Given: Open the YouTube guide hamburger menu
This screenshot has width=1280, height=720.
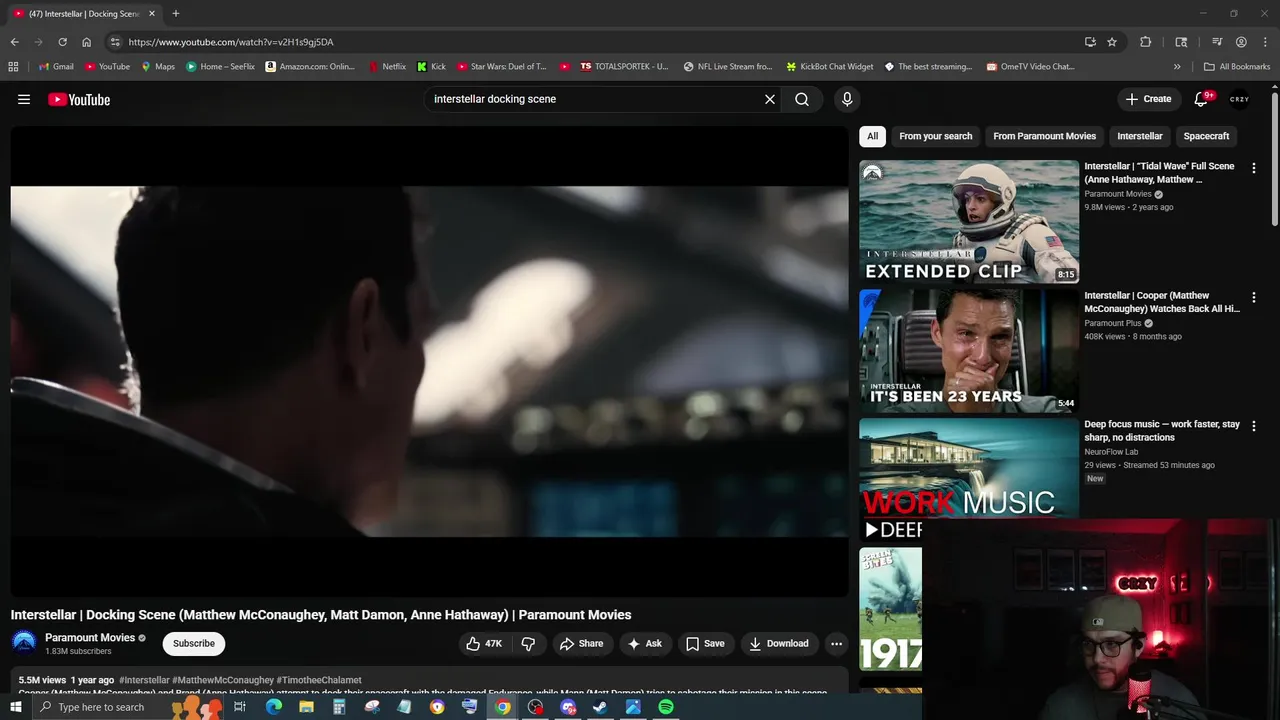Looking at the screenshot, I should [24, 99].
